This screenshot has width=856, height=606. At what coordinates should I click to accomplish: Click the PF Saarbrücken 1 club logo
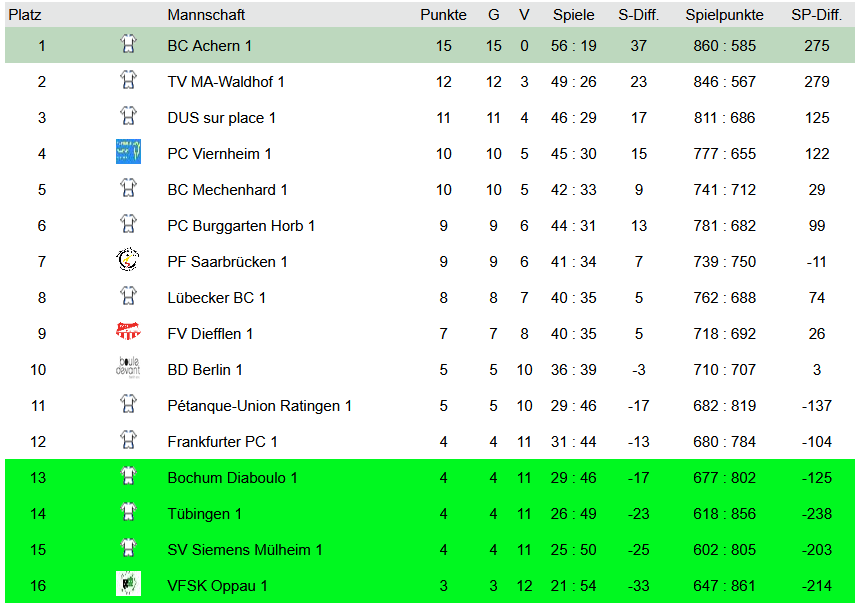(x=128, y=259)
